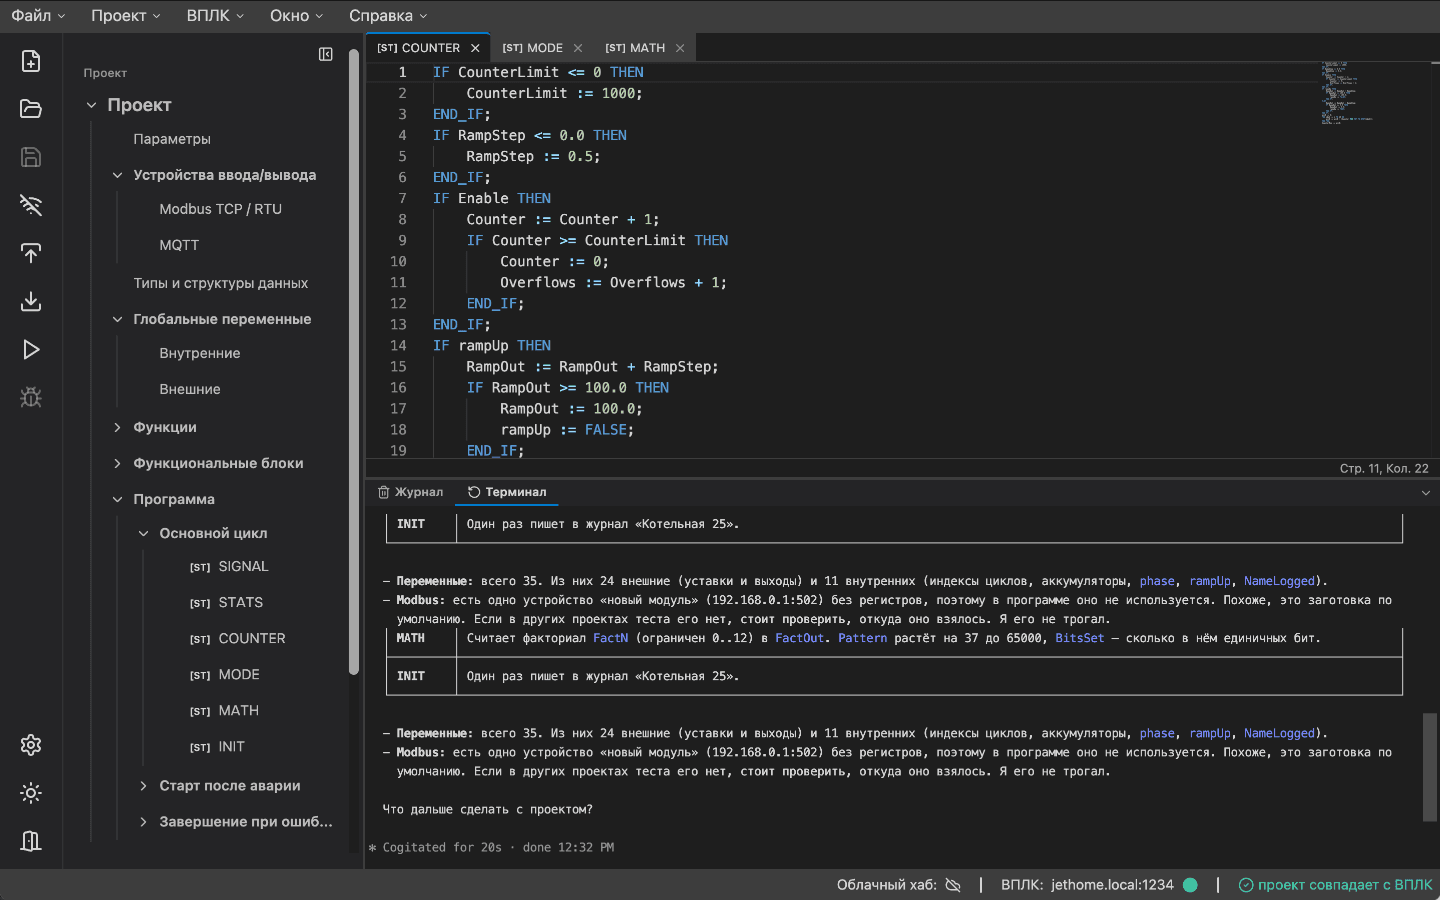
Task: Click the download arrow icon in sidebar
Action: [31, 301]
